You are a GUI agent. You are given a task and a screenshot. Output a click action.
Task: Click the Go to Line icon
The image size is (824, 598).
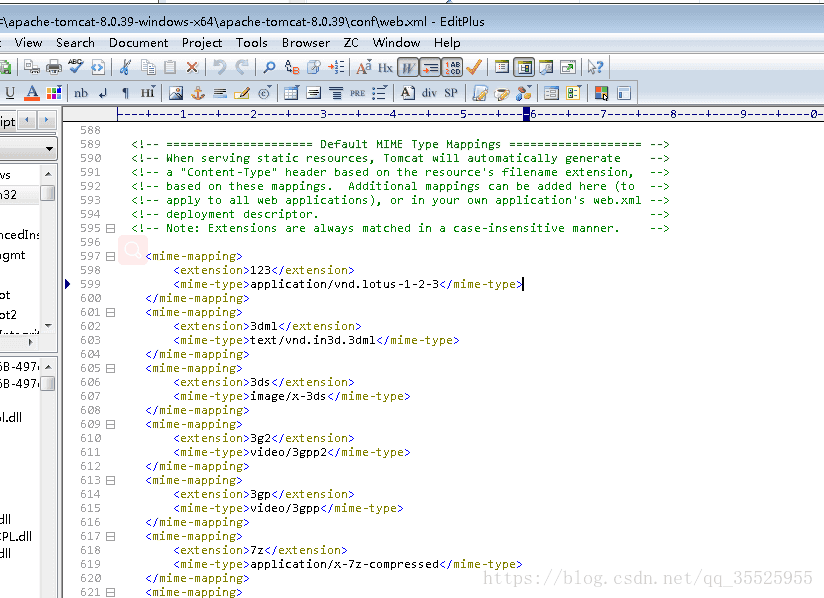click(x=336, y=67)
